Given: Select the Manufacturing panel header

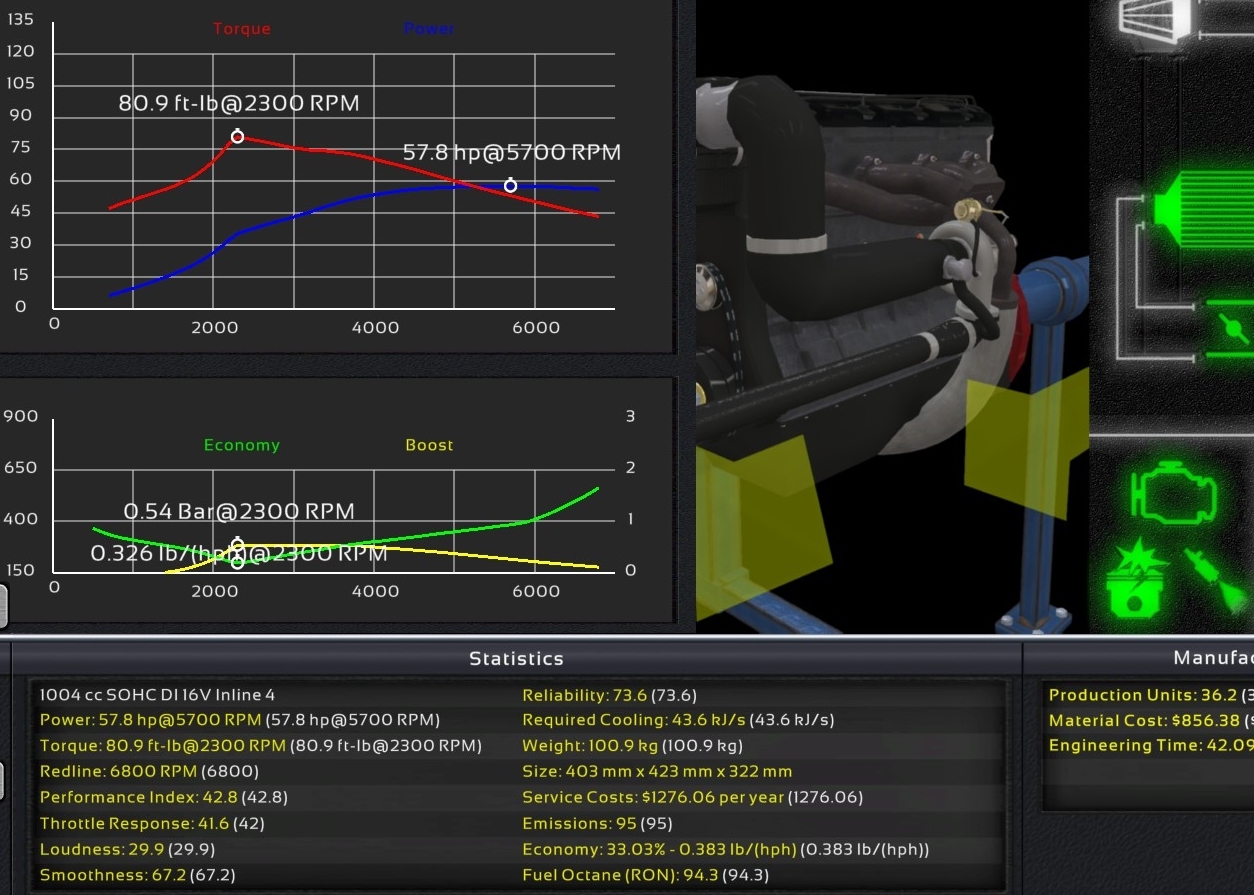Looking at the screenshot, I should click(1212, 658).
